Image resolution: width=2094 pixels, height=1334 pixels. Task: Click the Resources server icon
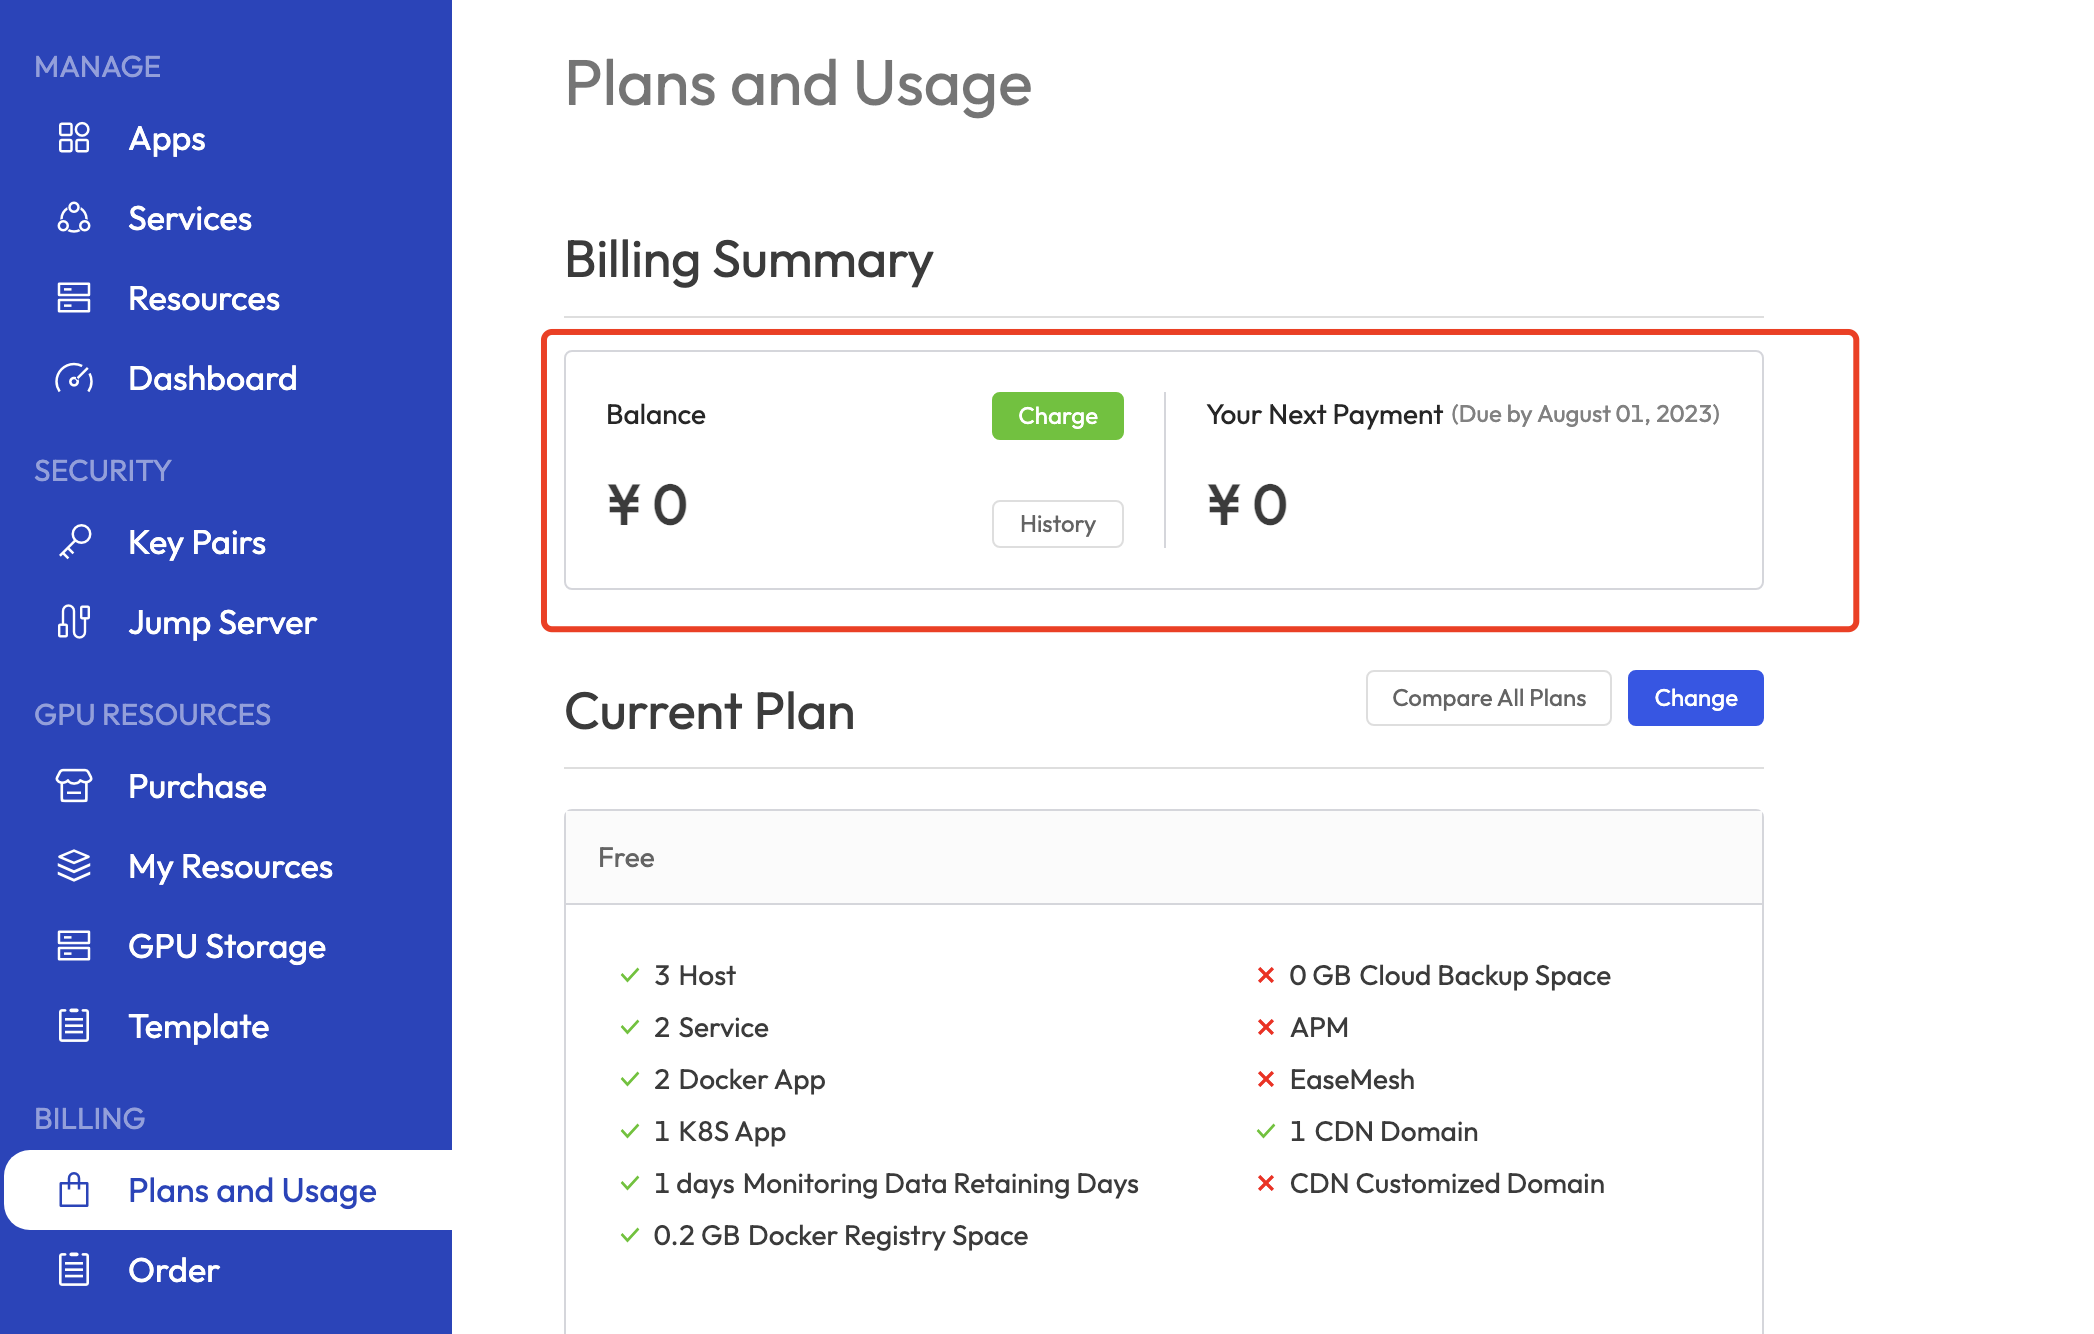74,298
